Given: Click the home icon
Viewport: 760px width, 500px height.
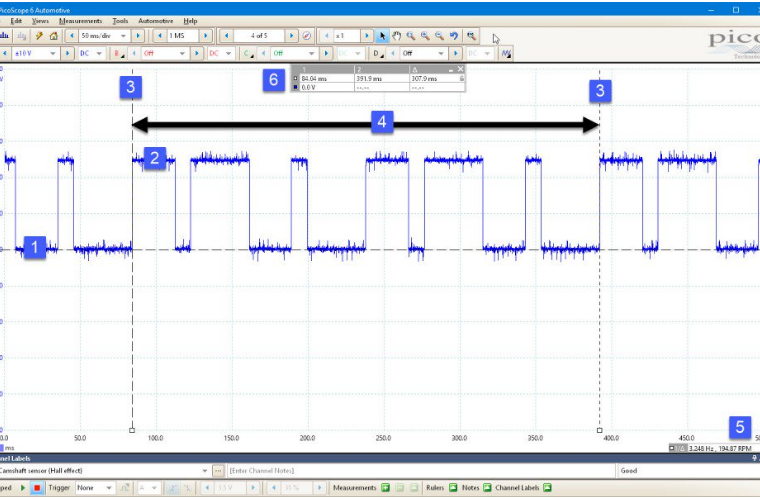Looking at the screenshot, I should 53,36.
